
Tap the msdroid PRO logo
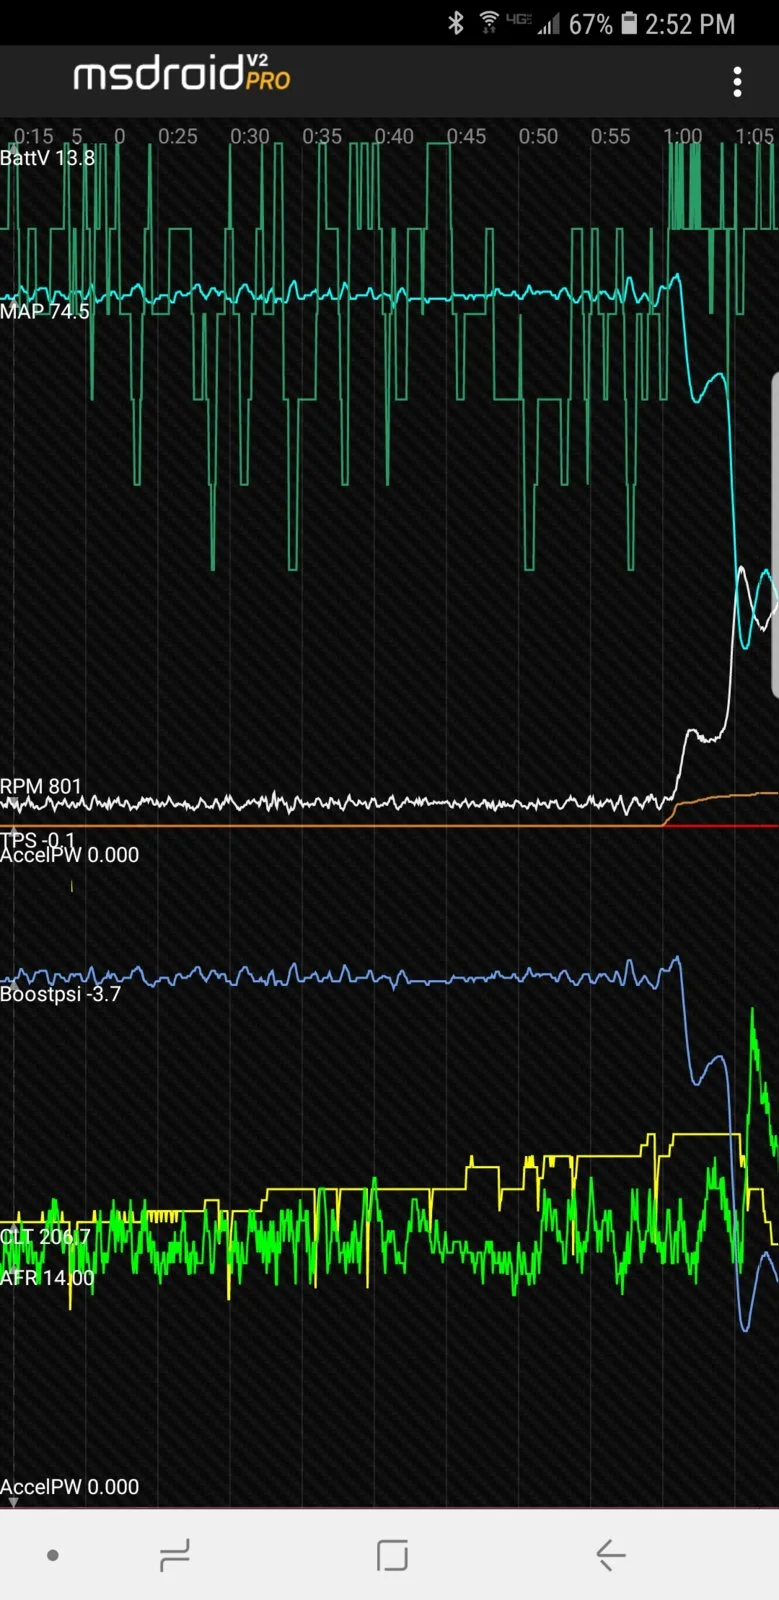click(182, 75)
